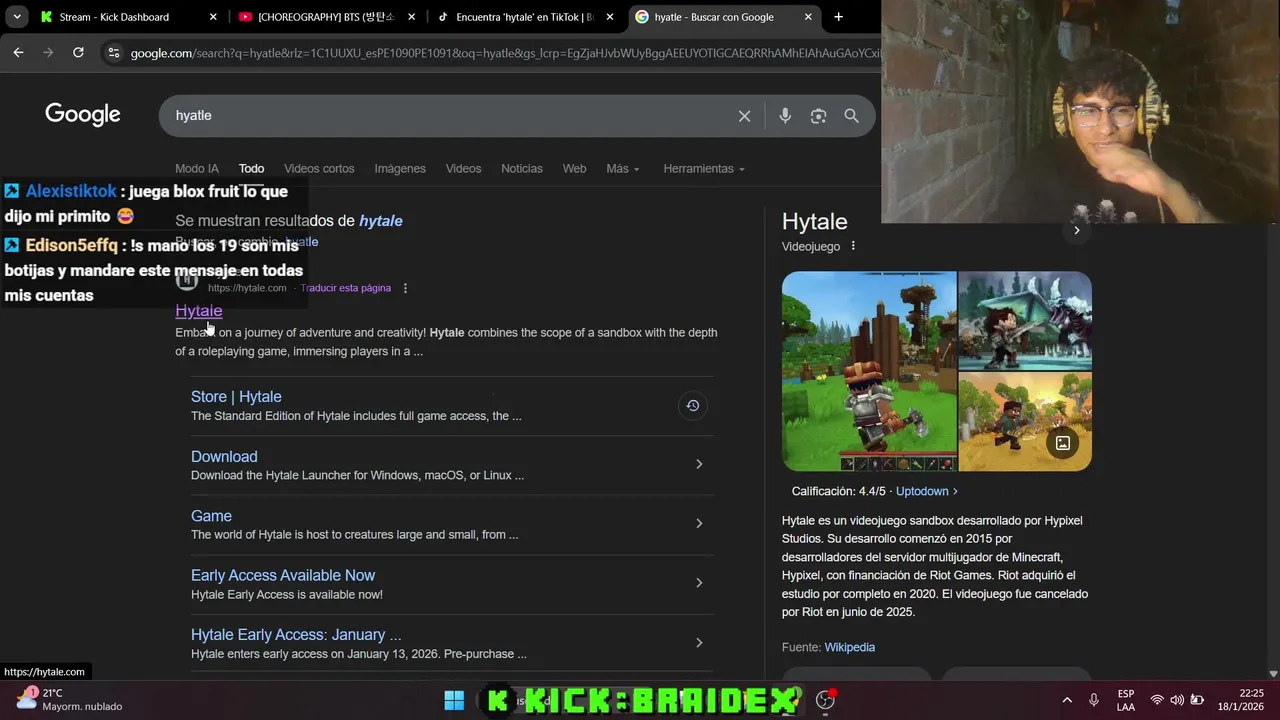
Task: Click the history icon on Store row
Action: click(x=692, y=405)
